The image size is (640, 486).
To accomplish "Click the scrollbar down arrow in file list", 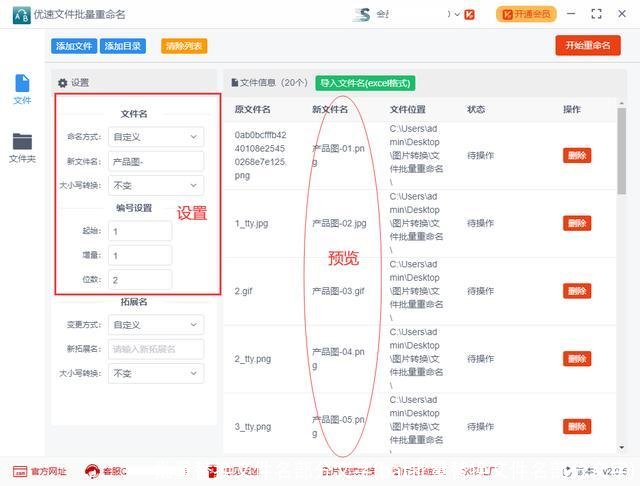I will (x=621, y=448).
